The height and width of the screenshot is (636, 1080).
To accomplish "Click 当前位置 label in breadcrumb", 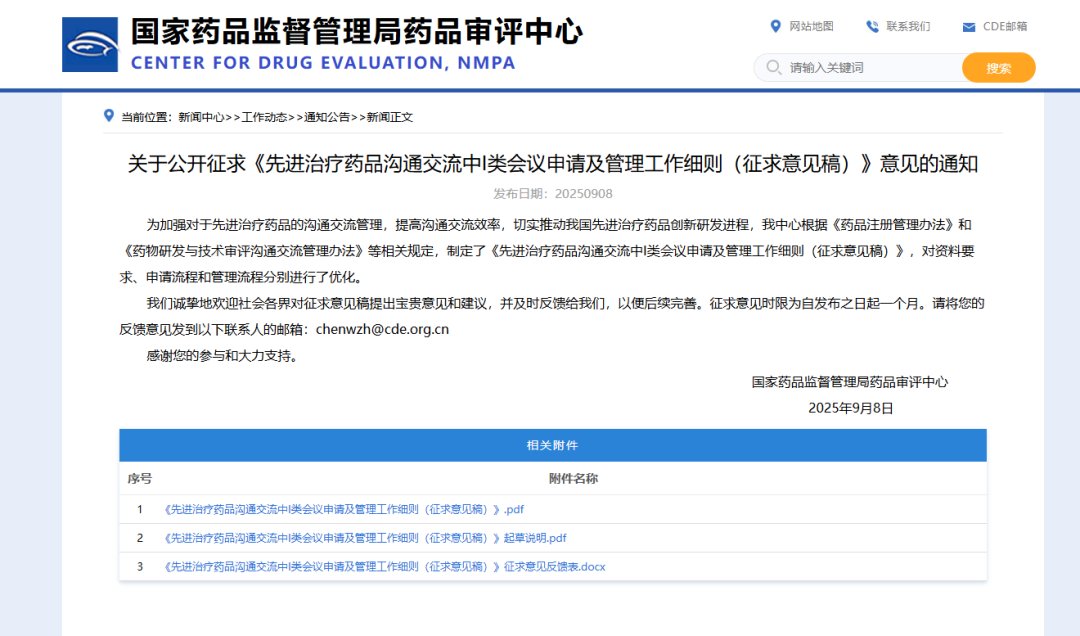I will [x=145, y=117].
